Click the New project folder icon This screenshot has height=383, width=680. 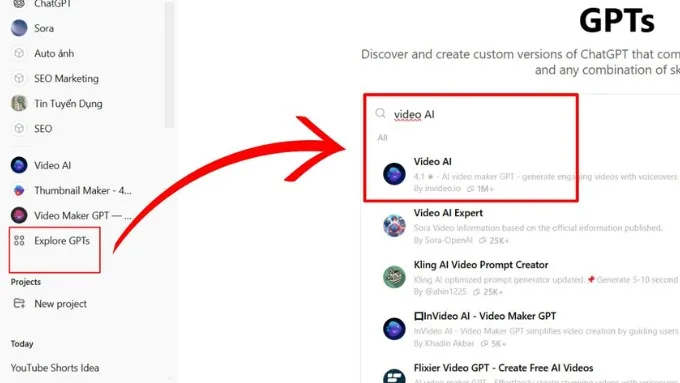point(19,303)
